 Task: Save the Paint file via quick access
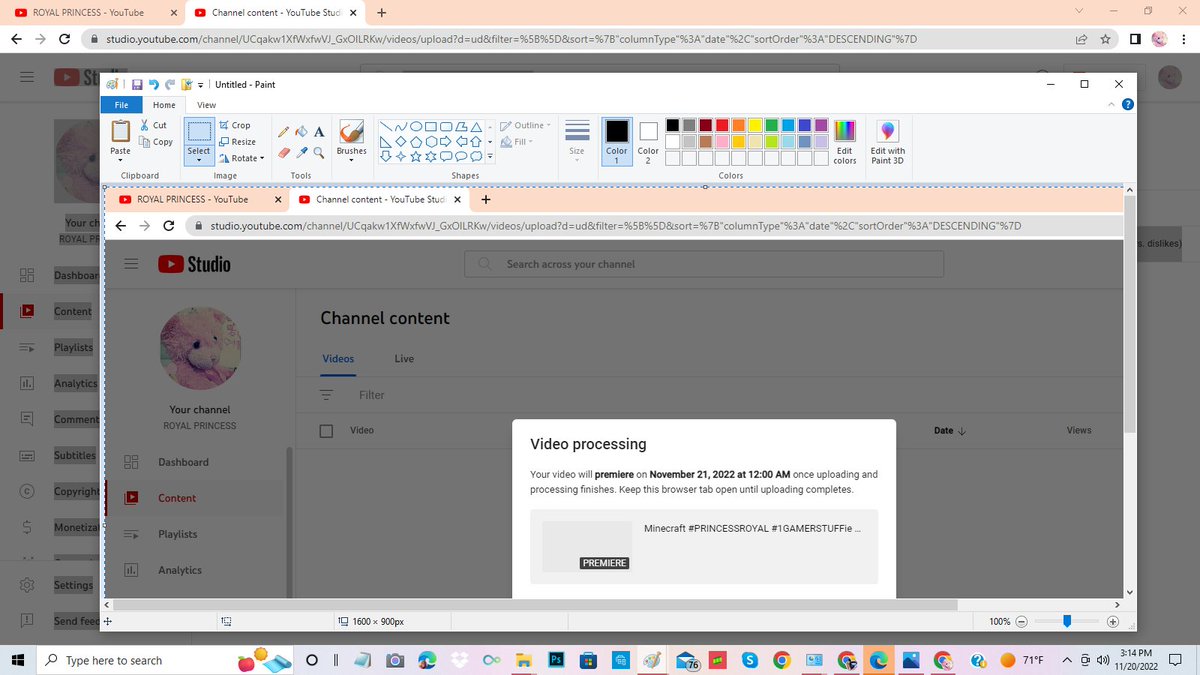pos(137,85)
